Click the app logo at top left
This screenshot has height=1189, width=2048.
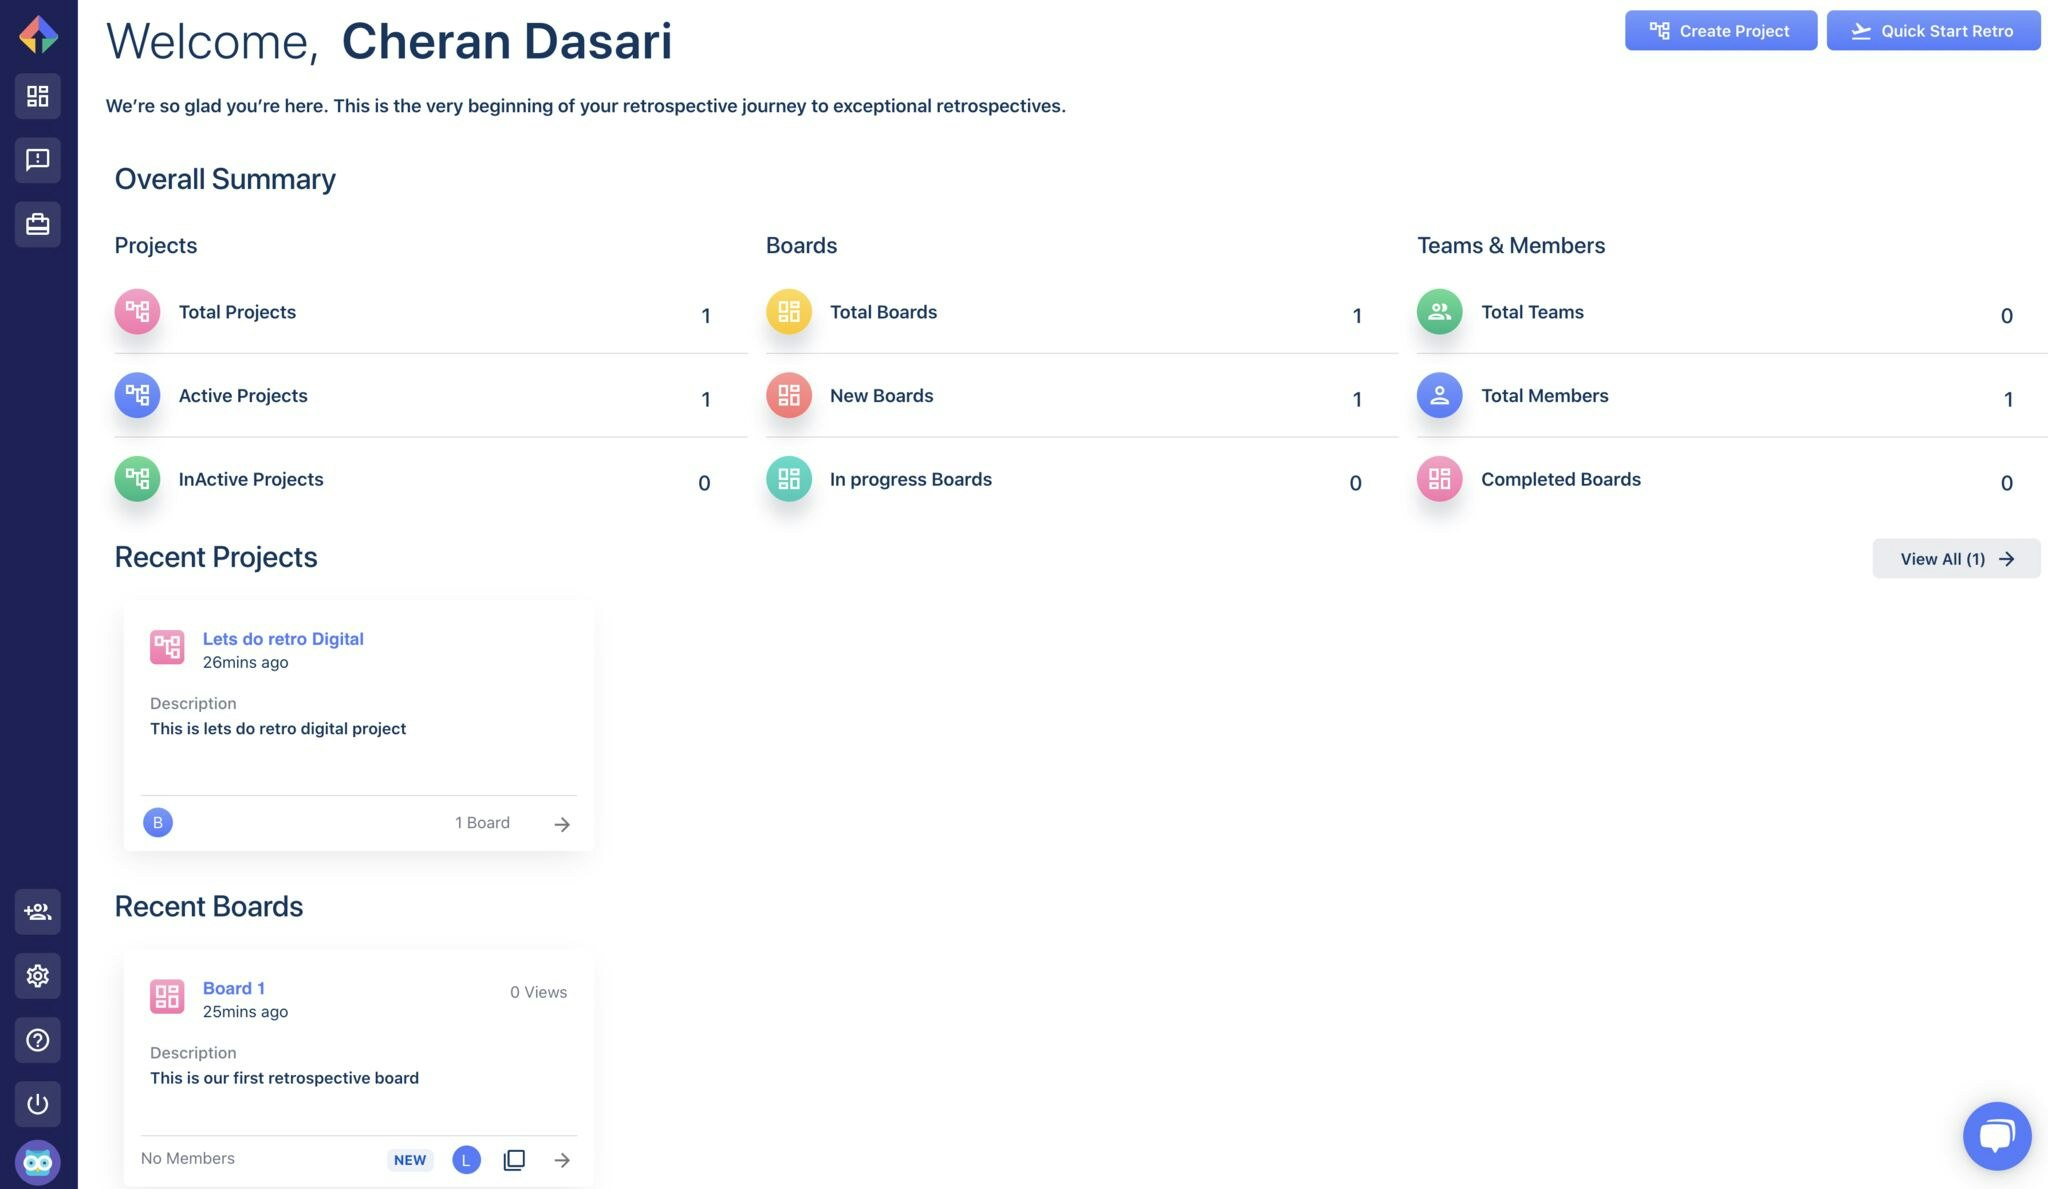(x=38, y=35)
